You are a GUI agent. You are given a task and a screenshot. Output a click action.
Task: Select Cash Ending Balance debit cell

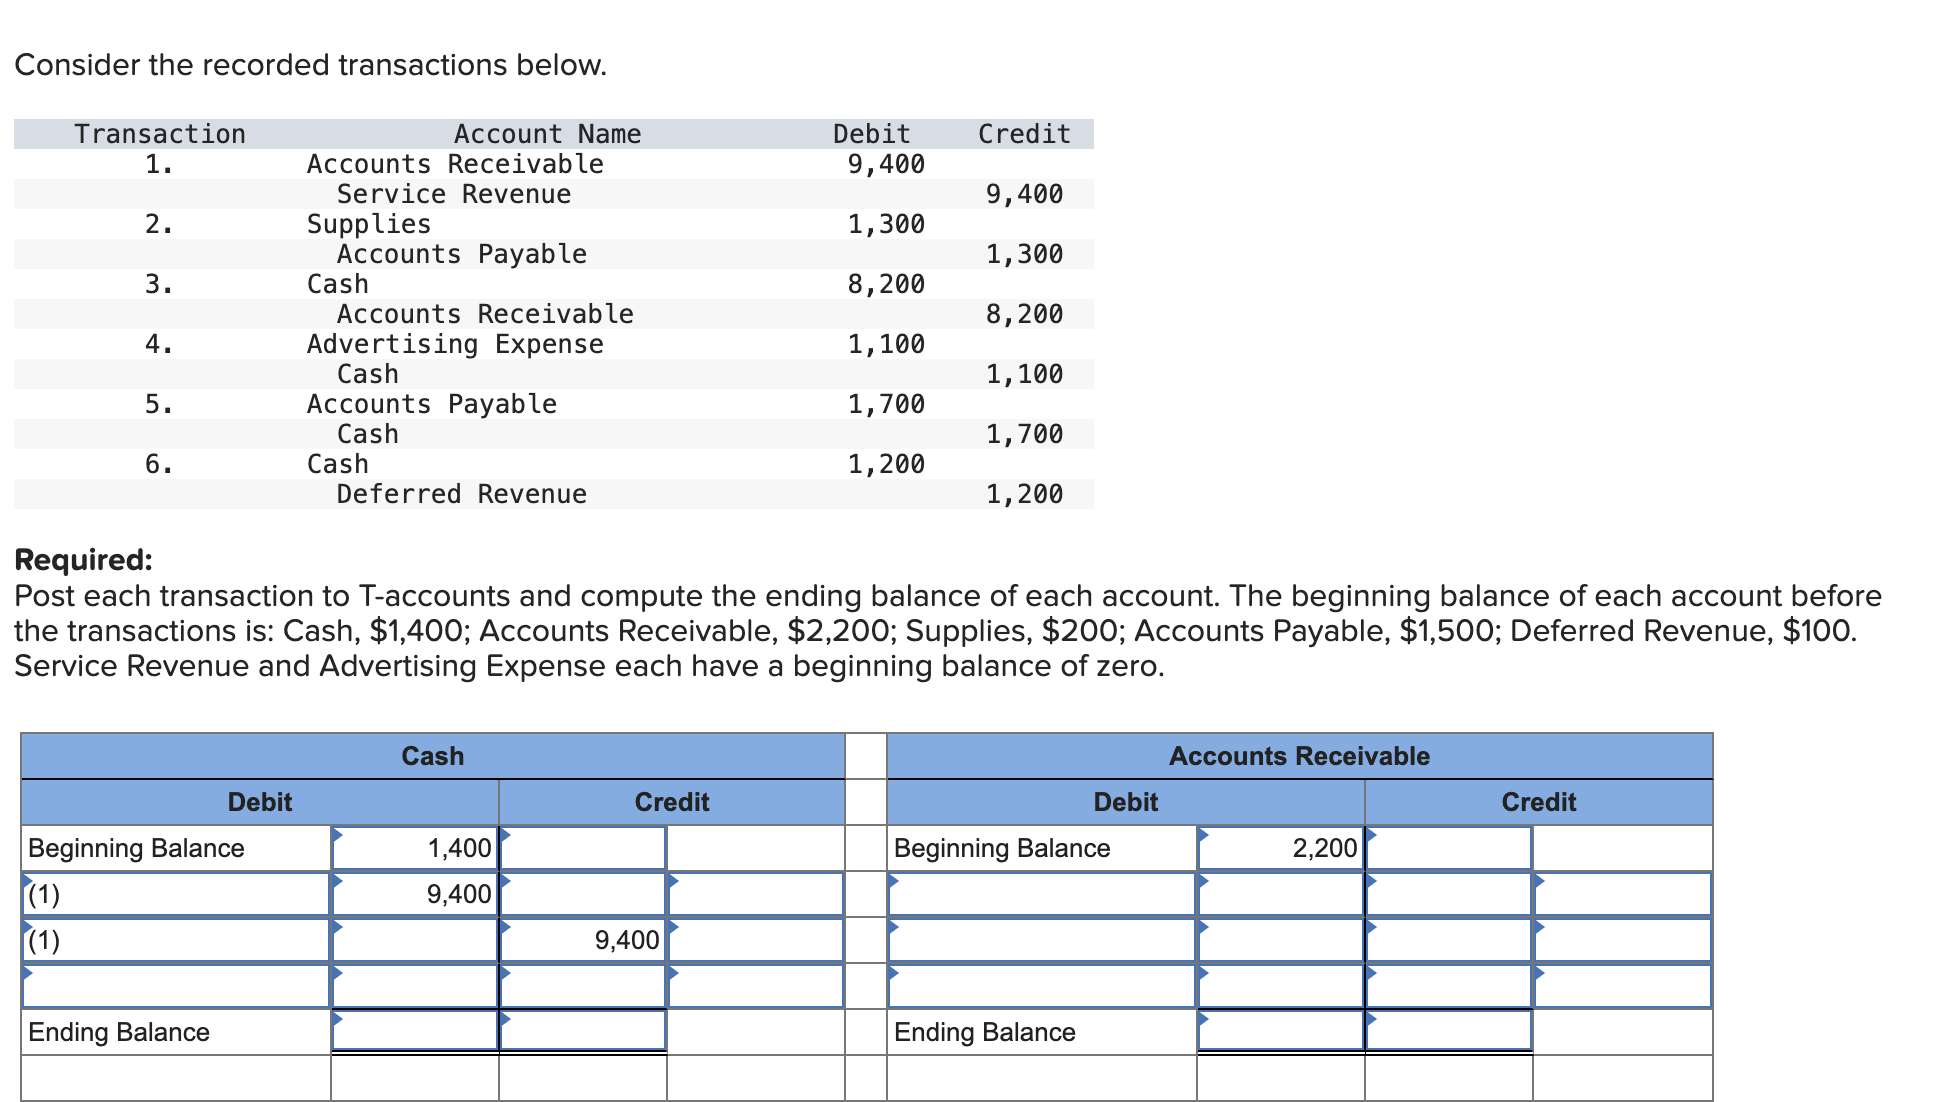[415, 1031]
